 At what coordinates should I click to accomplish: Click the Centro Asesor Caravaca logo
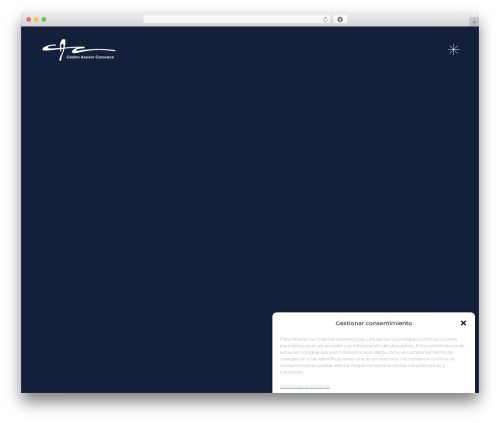pyautogui.click(x=79, y=50)
